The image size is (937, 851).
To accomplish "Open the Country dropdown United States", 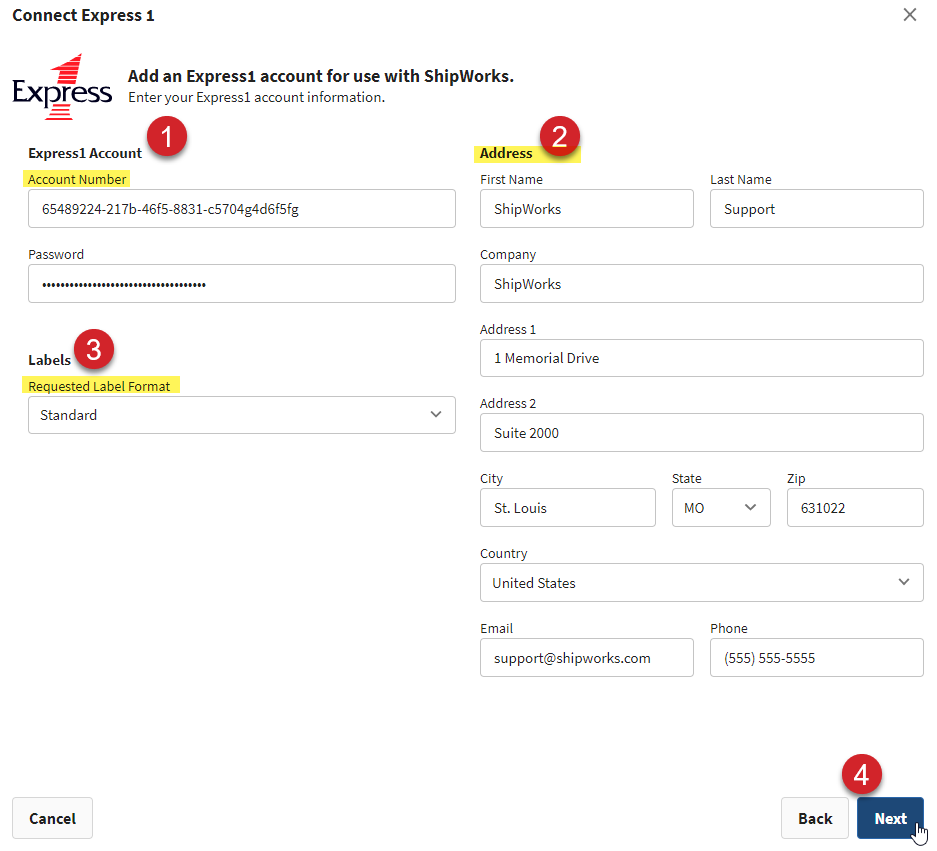I will click(x=702, y=583).
